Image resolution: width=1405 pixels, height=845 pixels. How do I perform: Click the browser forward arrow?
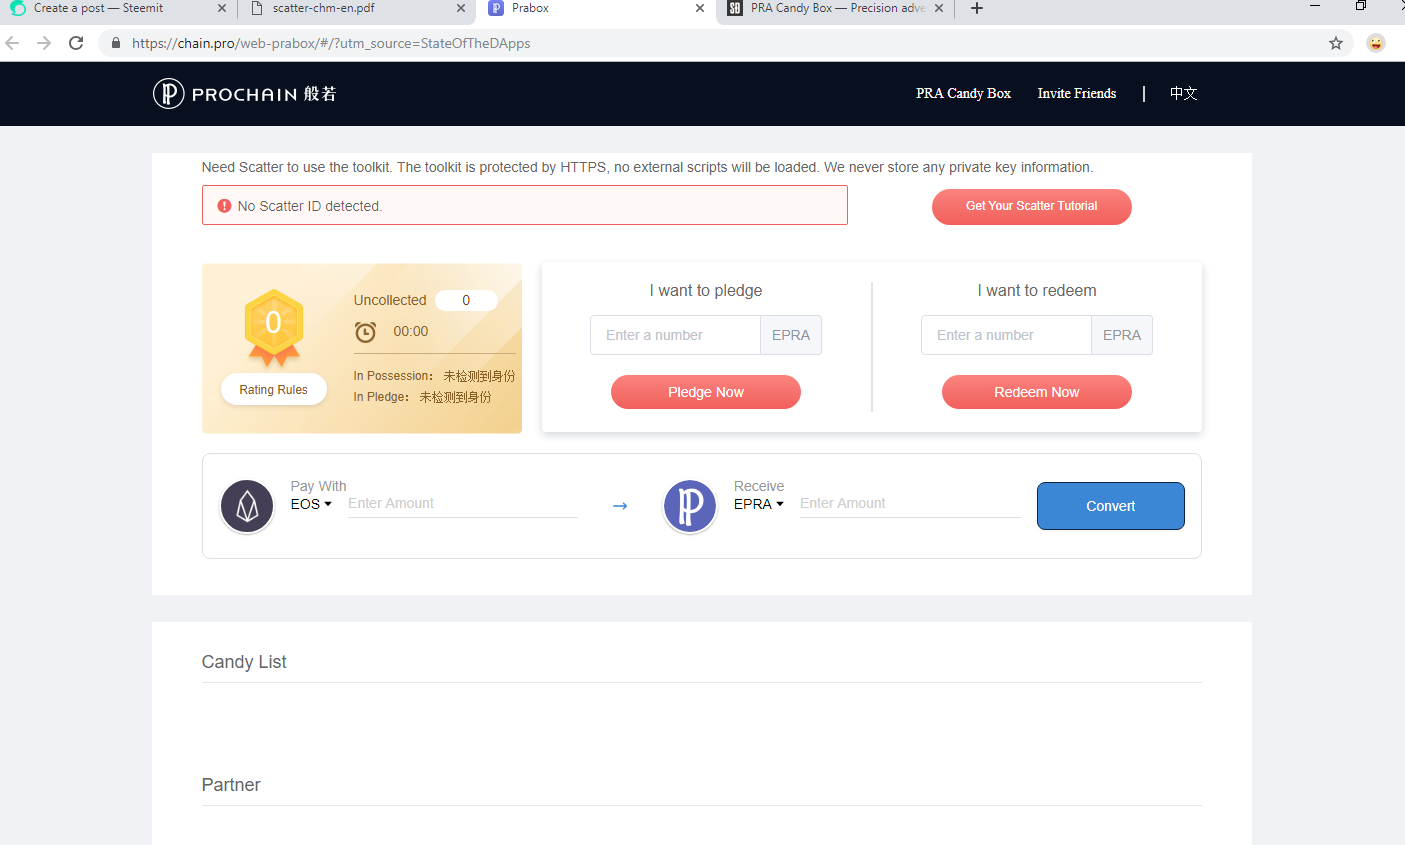pyautogui.click(x=44, y=43)
